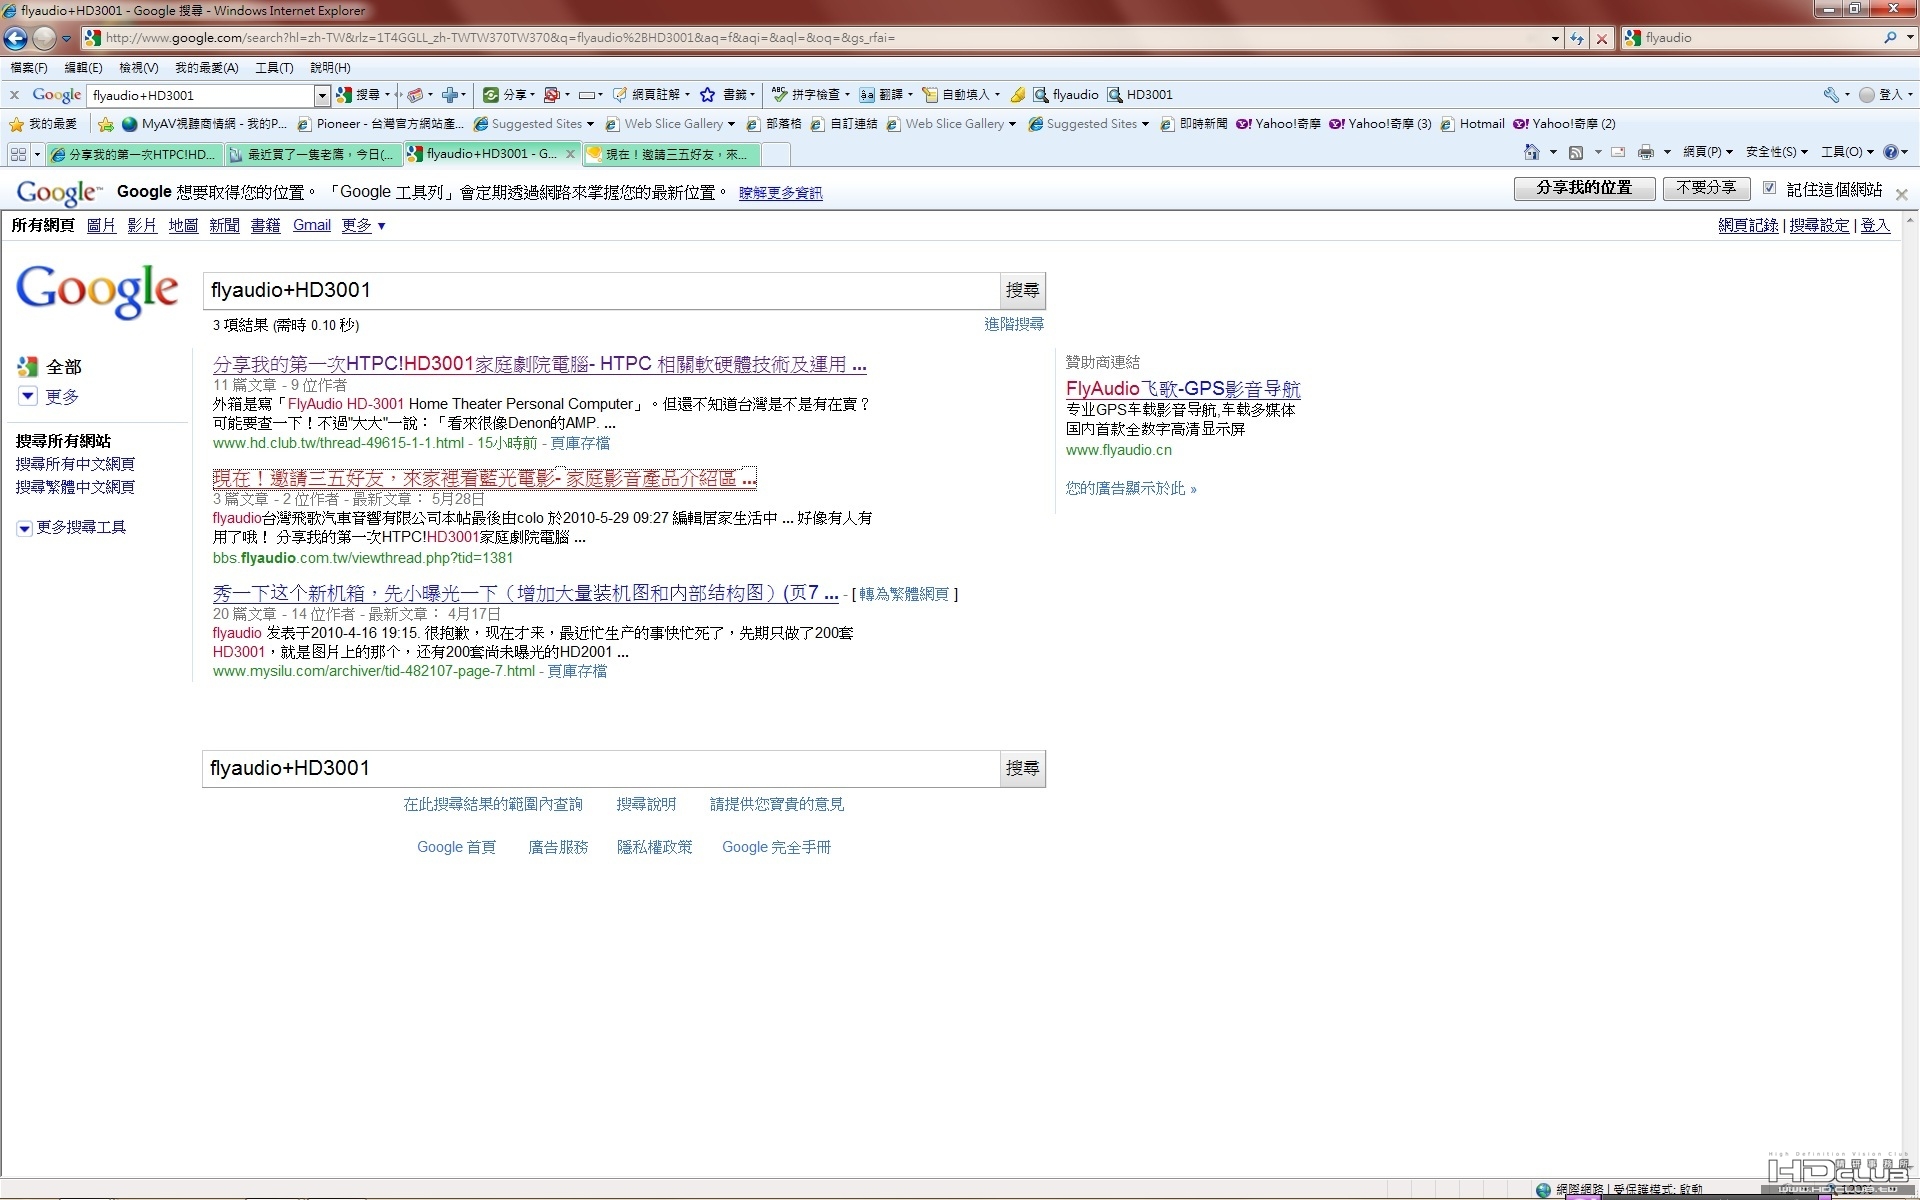Dismiss the location notification bar with X
Image resolution: width=1920 pixels, height=1200 pixels.
point(1901,195)
